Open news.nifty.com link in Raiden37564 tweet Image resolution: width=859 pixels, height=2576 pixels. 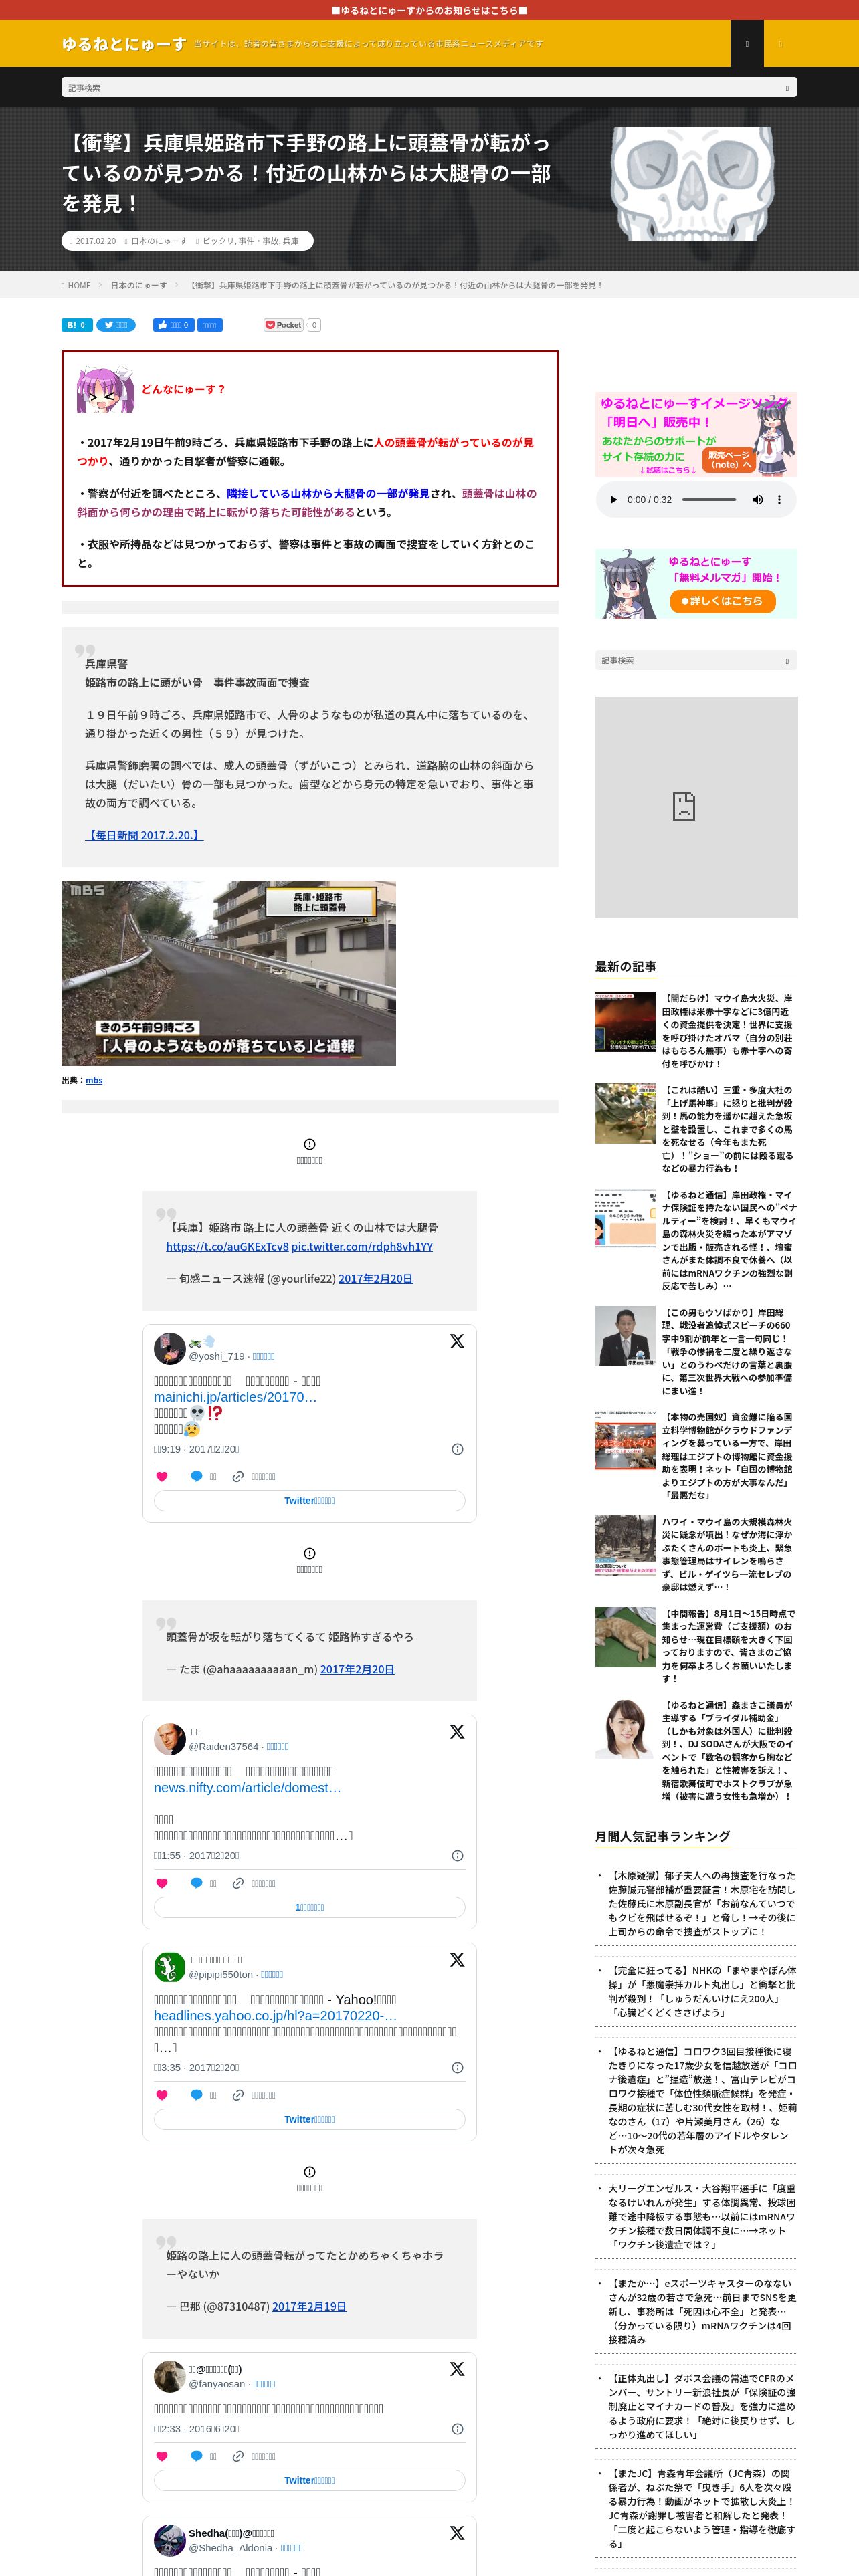click(247, 1787)
